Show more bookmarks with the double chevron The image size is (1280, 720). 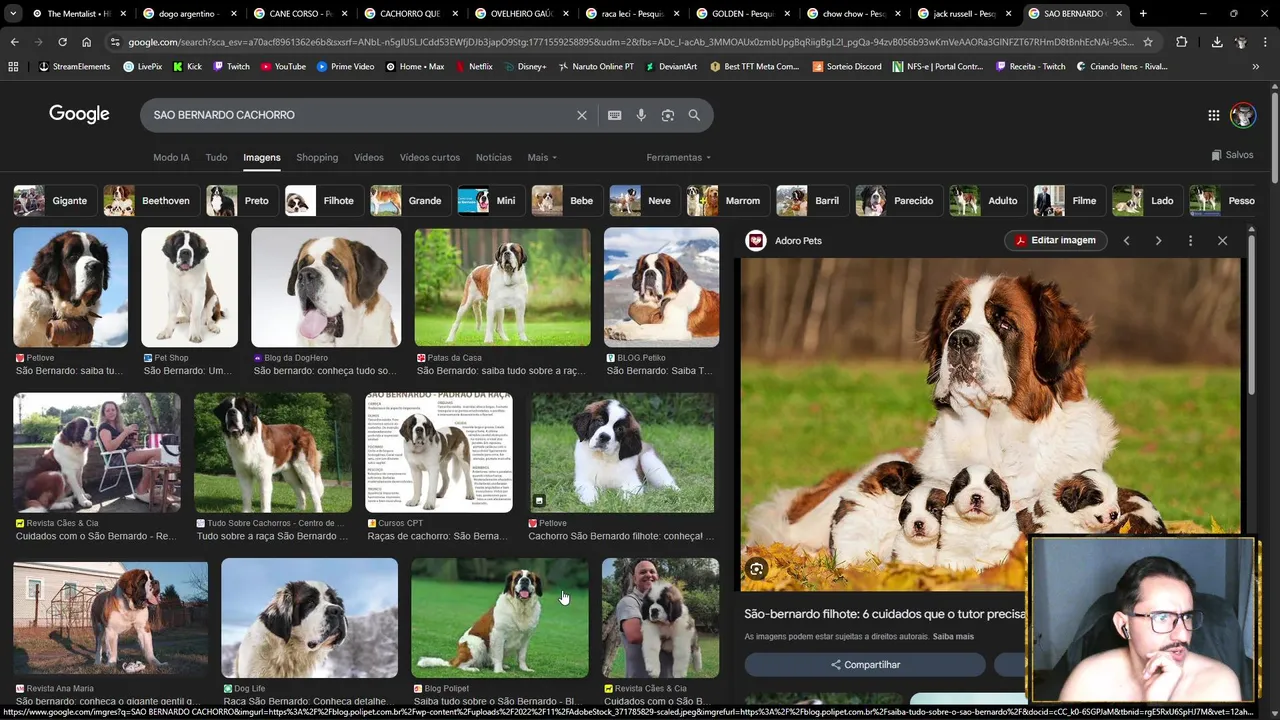coord(1255,66)
